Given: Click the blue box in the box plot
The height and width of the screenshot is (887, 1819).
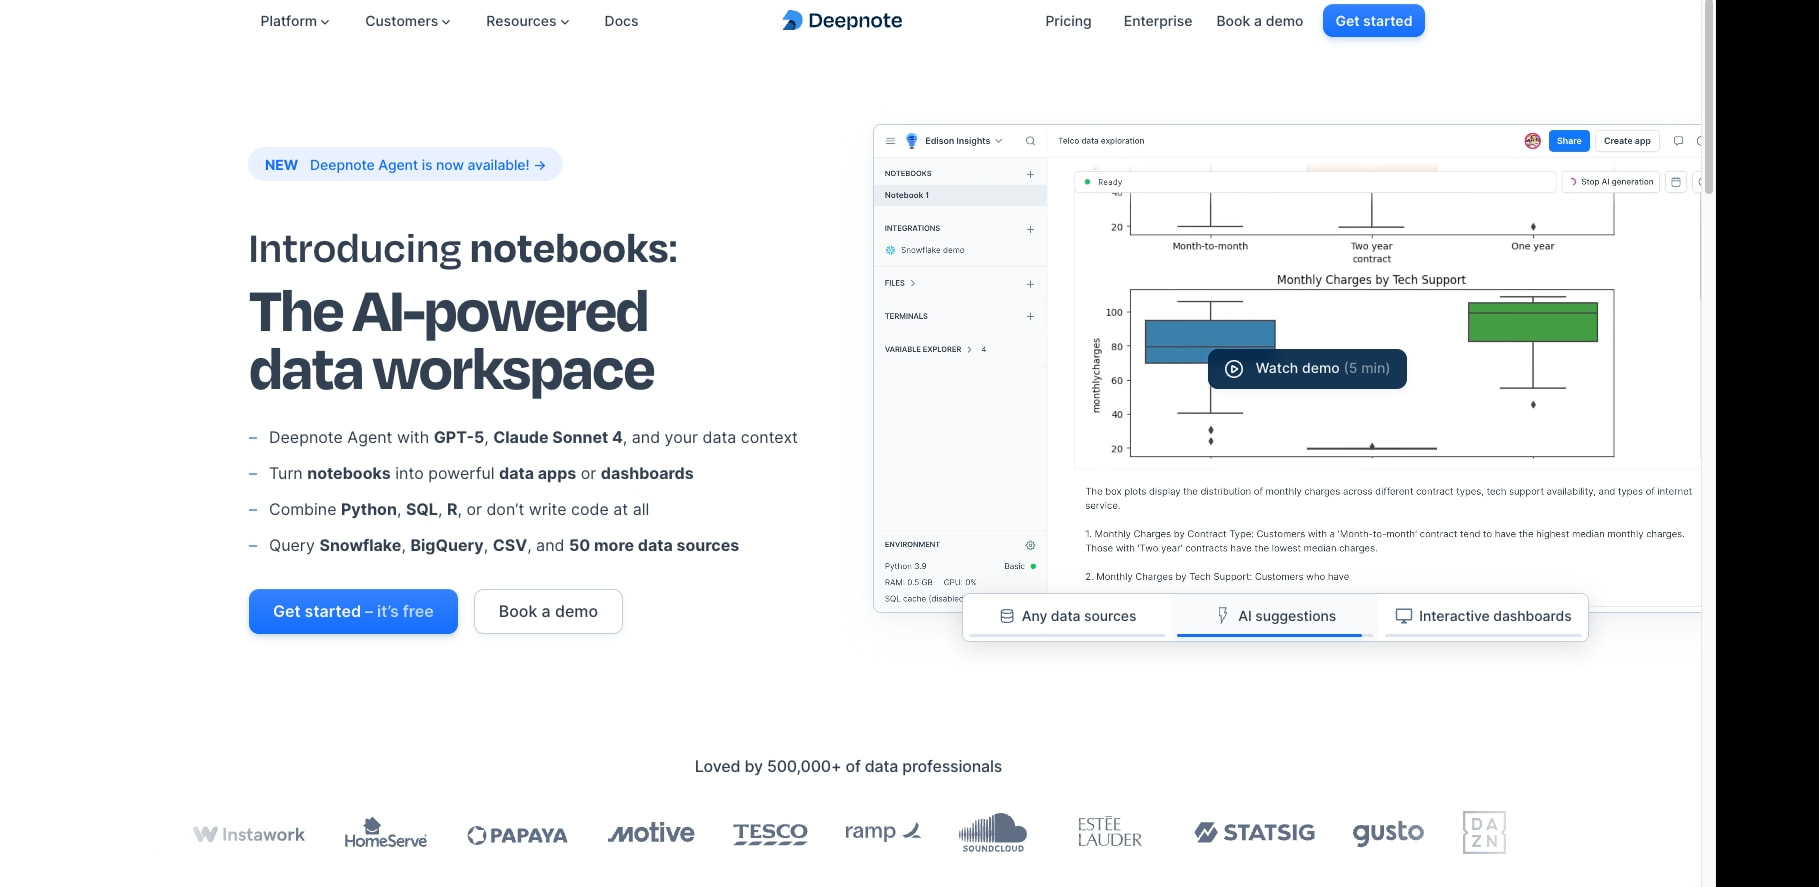Looking at the screenshot, I should click(1210, 342).
